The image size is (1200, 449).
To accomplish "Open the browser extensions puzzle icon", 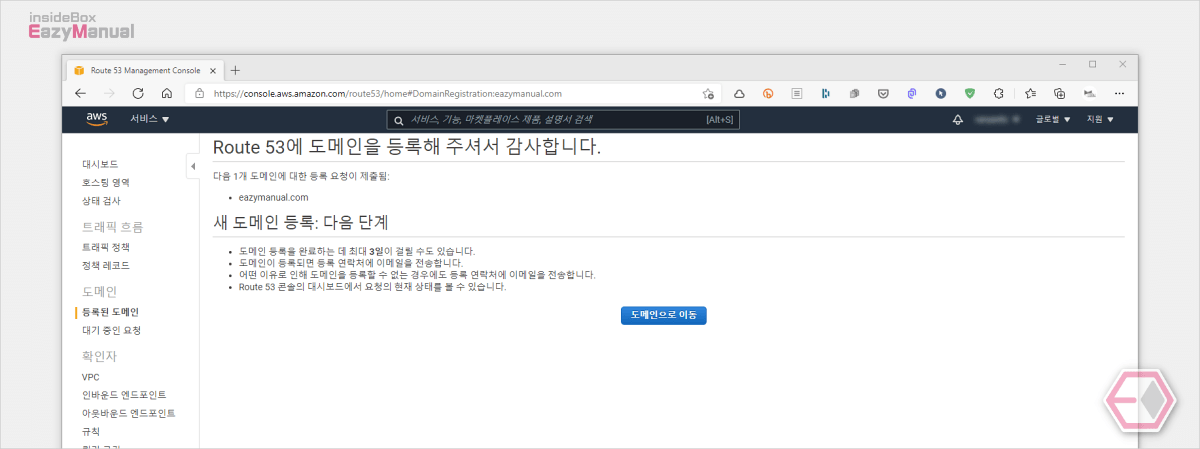I will click(x=999, y=93).
